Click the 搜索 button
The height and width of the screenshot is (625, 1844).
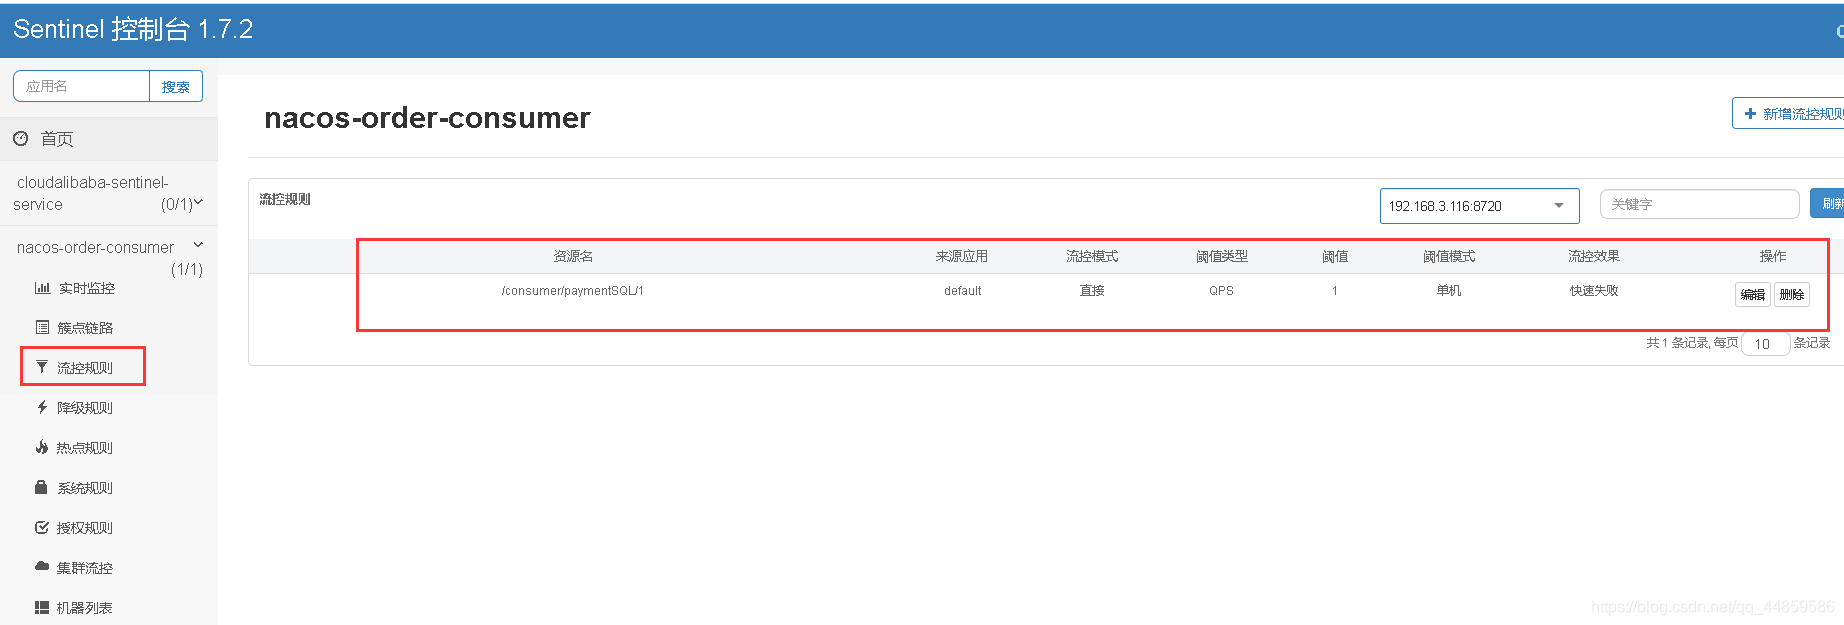tap(176, 86)
